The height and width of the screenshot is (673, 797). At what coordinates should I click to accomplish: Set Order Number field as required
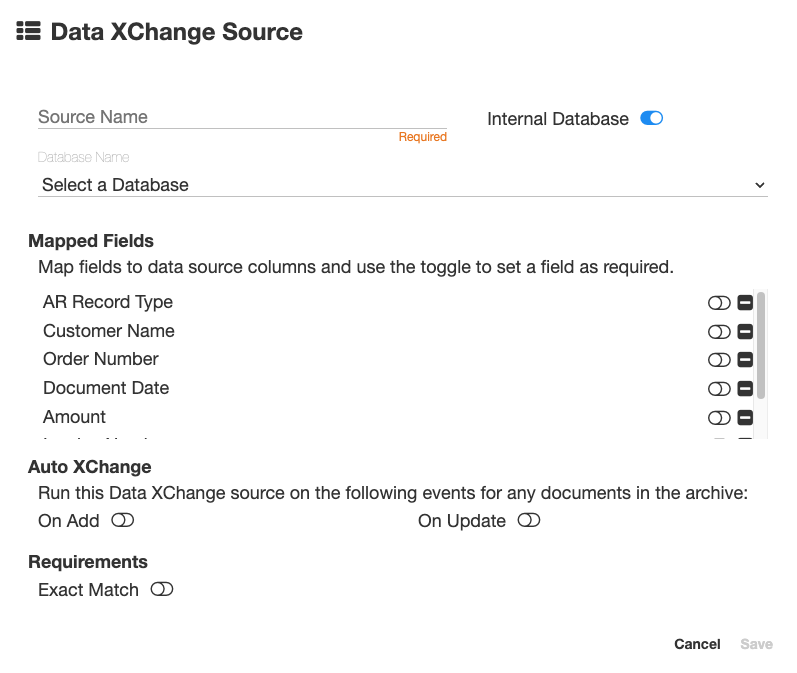pyautogui.click(x=719, y=360)
